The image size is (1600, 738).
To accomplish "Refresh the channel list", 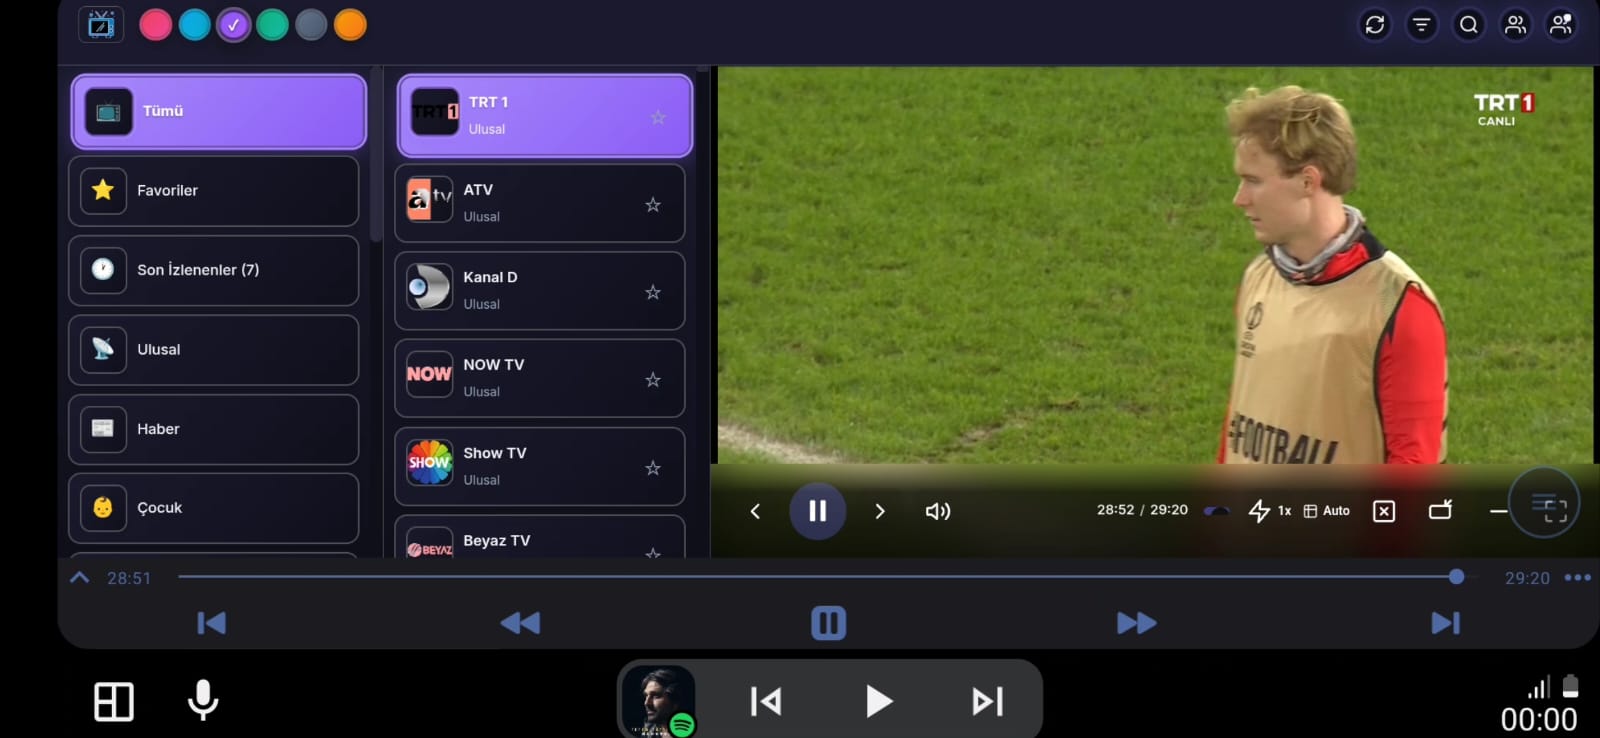I will click(x=1375, y=25).
